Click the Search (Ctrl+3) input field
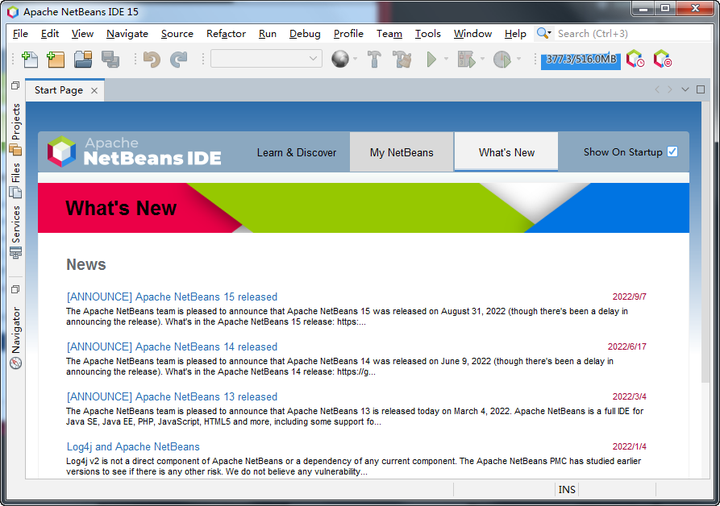Viewport: 720px width, 506px height. 633,34
